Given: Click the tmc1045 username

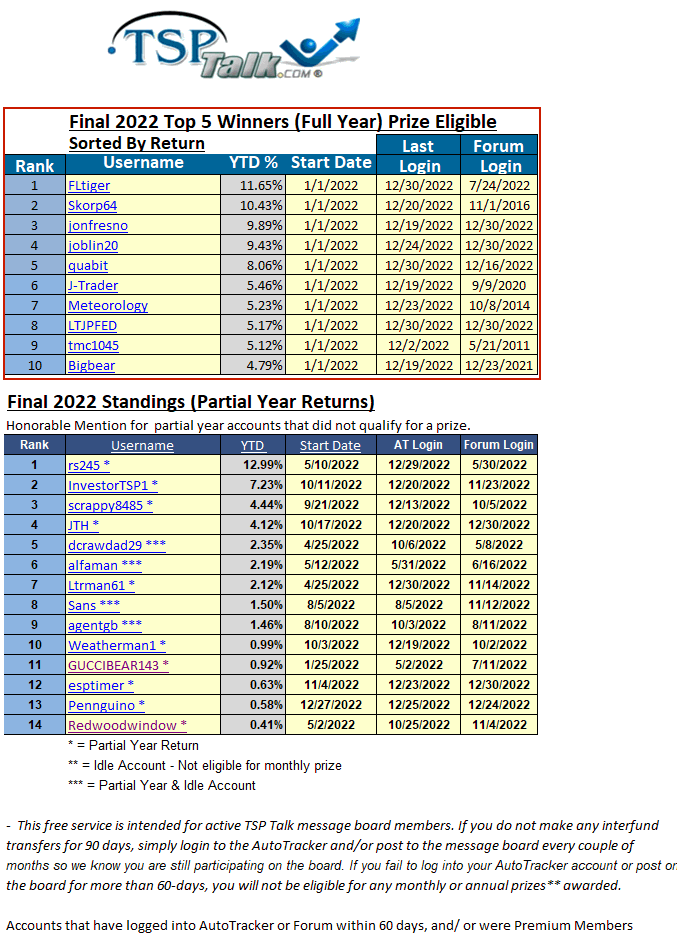Looking at the screenshot, I should coord(93,345).
